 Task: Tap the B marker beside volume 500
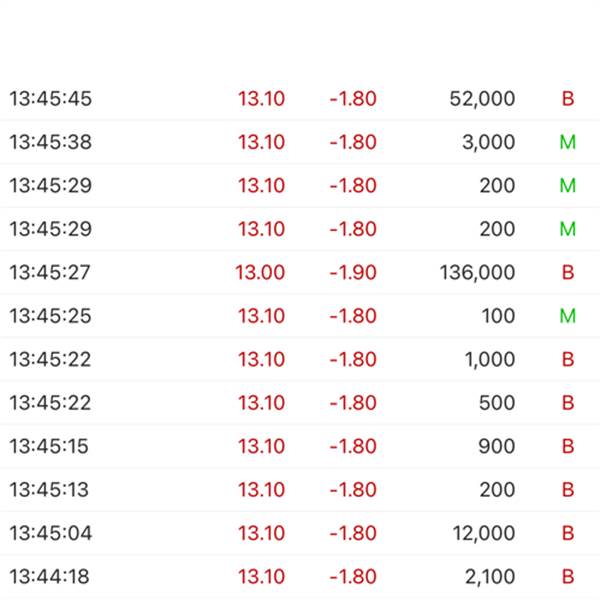(x=568, y=403)
